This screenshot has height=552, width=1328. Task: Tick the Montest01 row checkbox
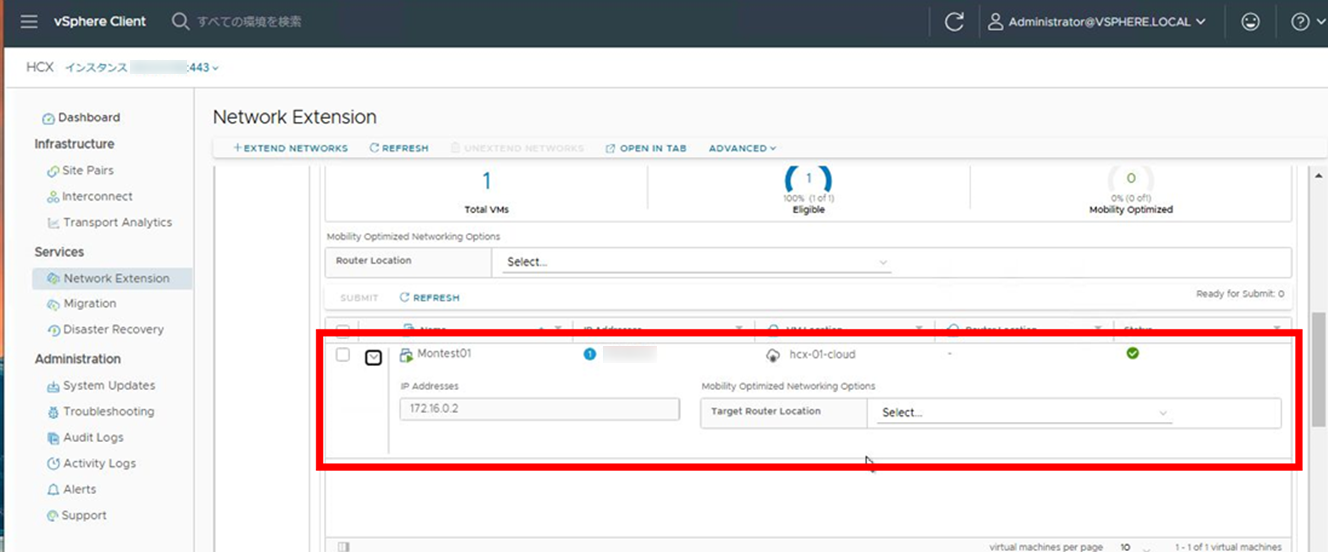[x=343, y=355]
